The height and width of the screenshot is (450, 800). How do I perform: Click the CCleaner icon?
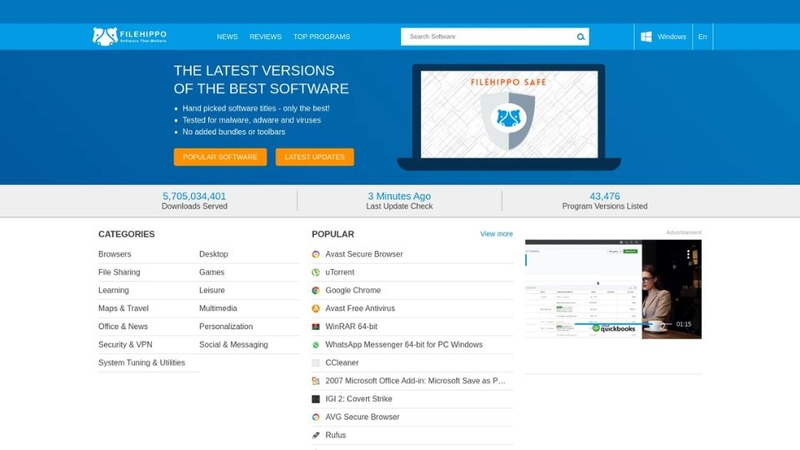click(x=316, y=363)
